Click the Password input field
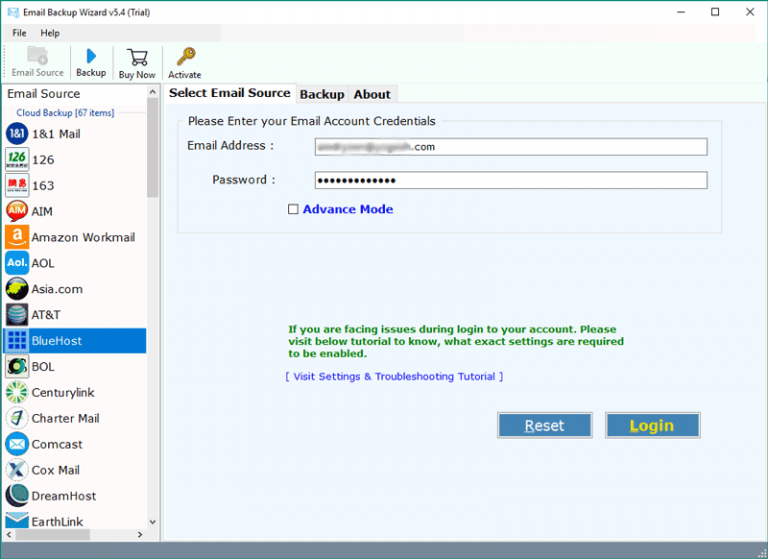This screenshot has height=559, width=768. click(511, 180)
